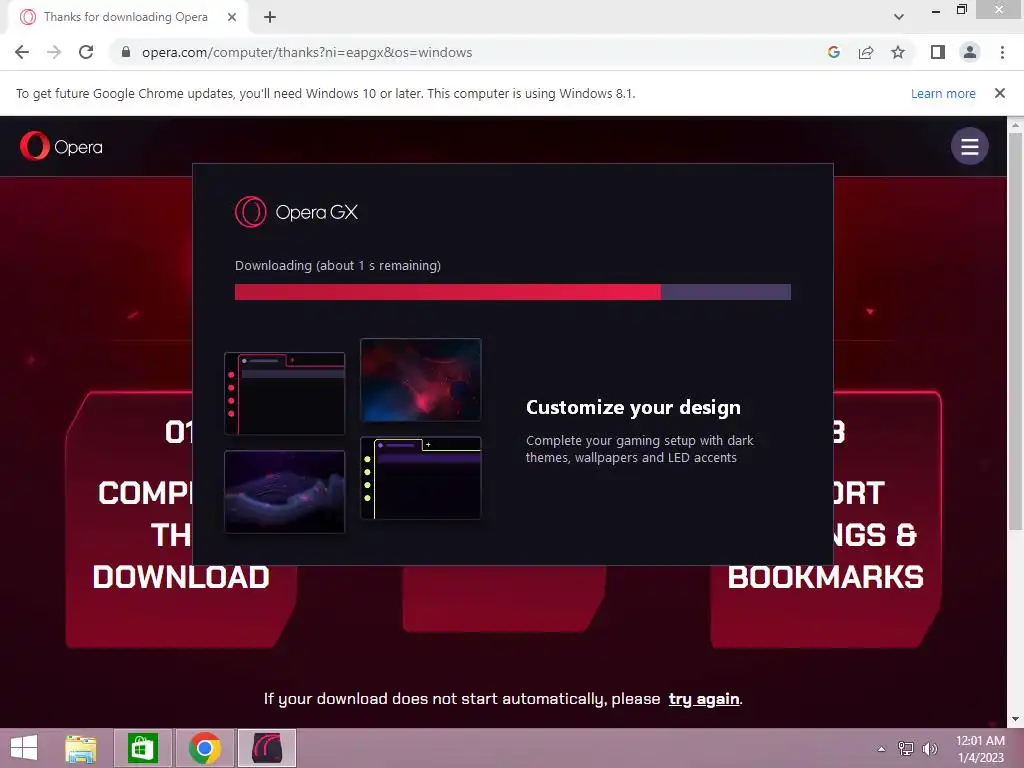The image size is (1024, 768).
Task: Open the taskbar clock and date
Action: tap(980, 749)
